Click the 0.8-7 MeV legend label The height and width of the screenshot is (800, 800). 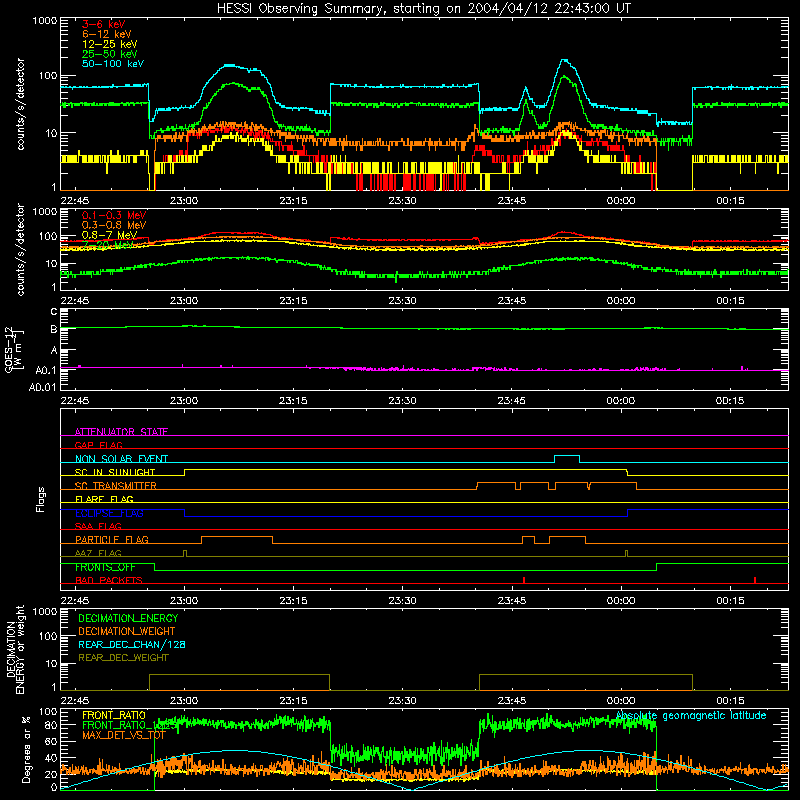110,235
